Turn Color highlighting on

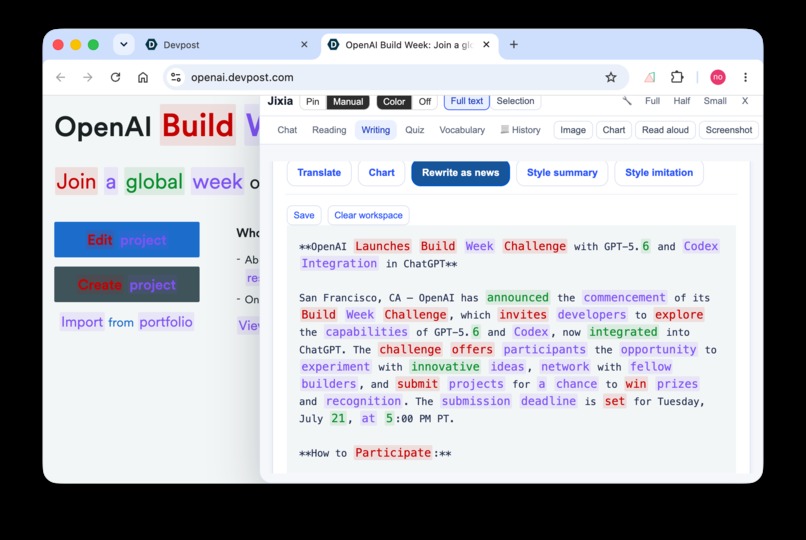pyautogui.click(x=394, y=102)
